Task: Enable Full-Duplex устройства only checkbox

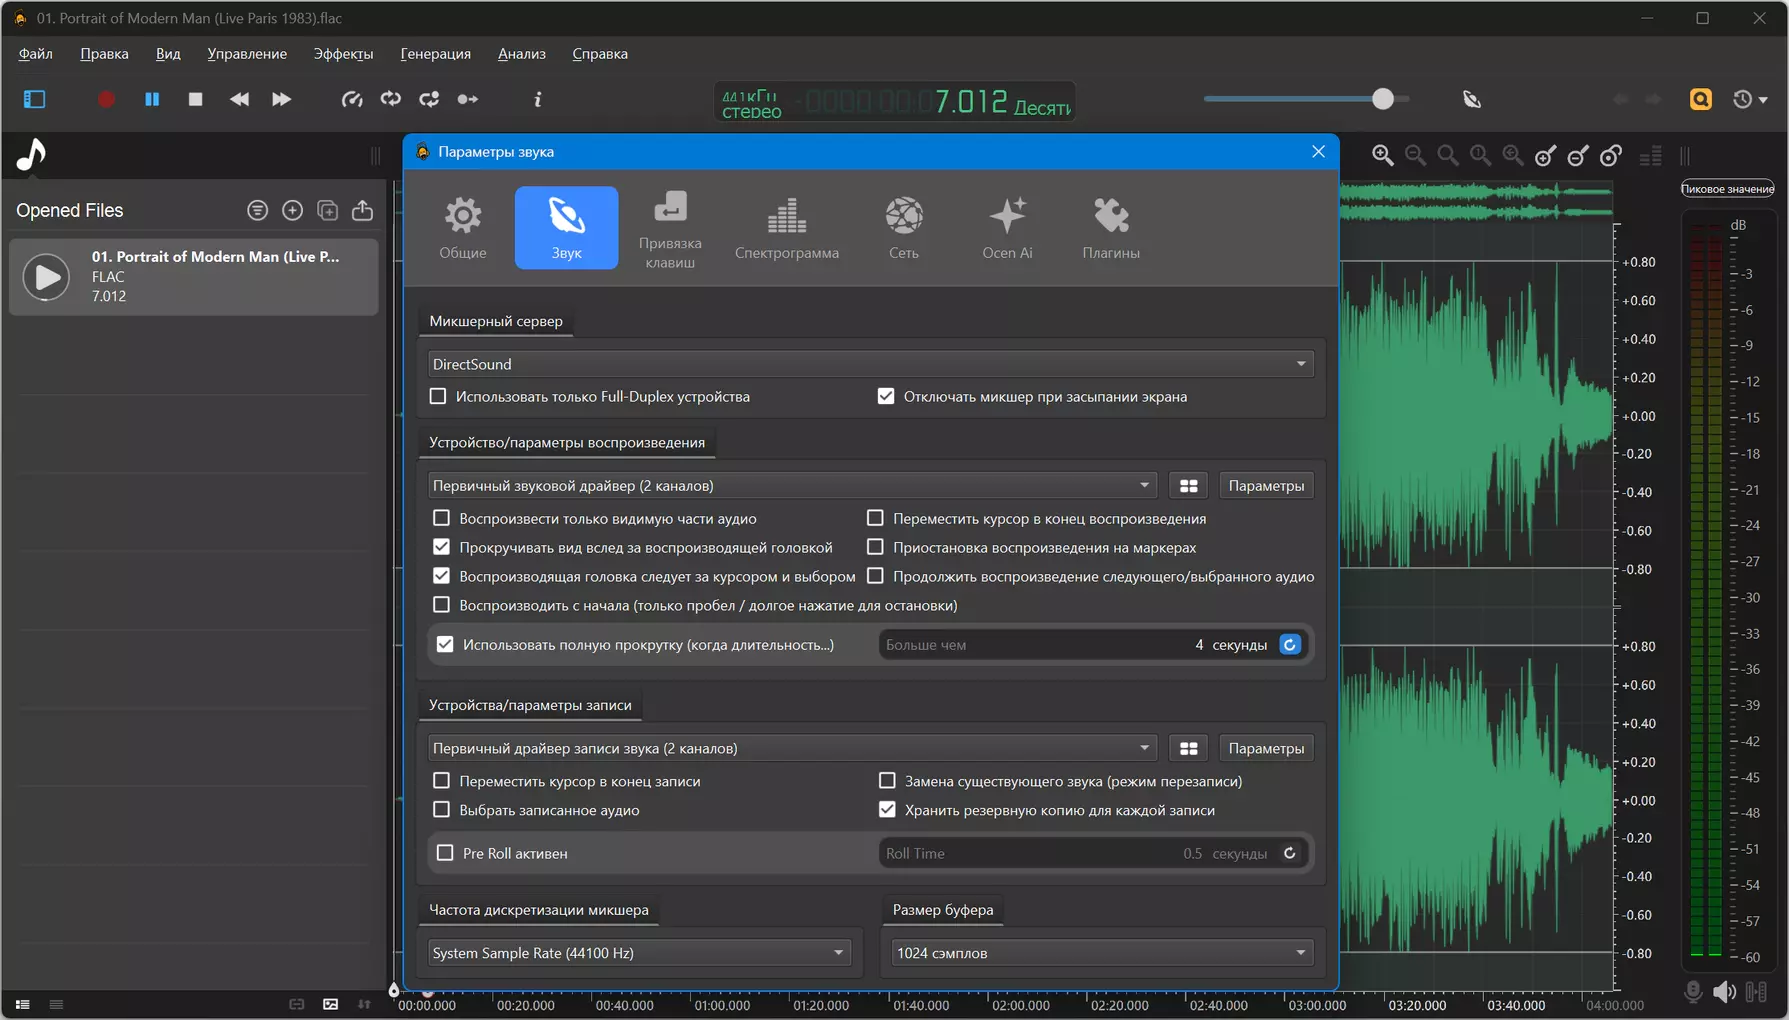Action: tap(438, 396)
